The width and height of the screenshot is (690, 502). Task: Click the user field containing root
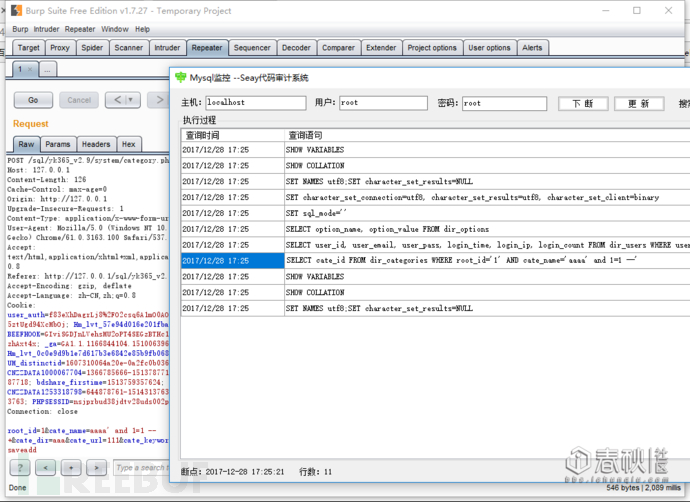tap(383, 103)
